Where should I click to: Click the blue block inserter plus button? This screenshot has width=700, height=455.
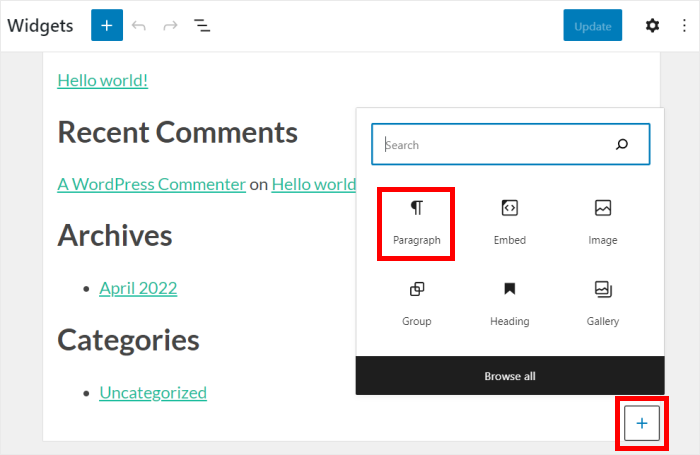click(x=107, y=26)
